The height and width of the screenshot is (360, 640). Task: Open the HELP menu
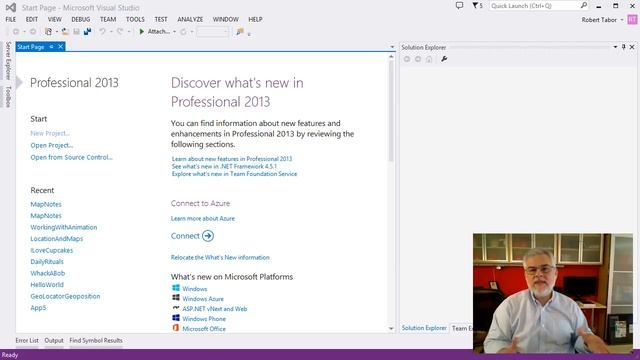point(256,19)
